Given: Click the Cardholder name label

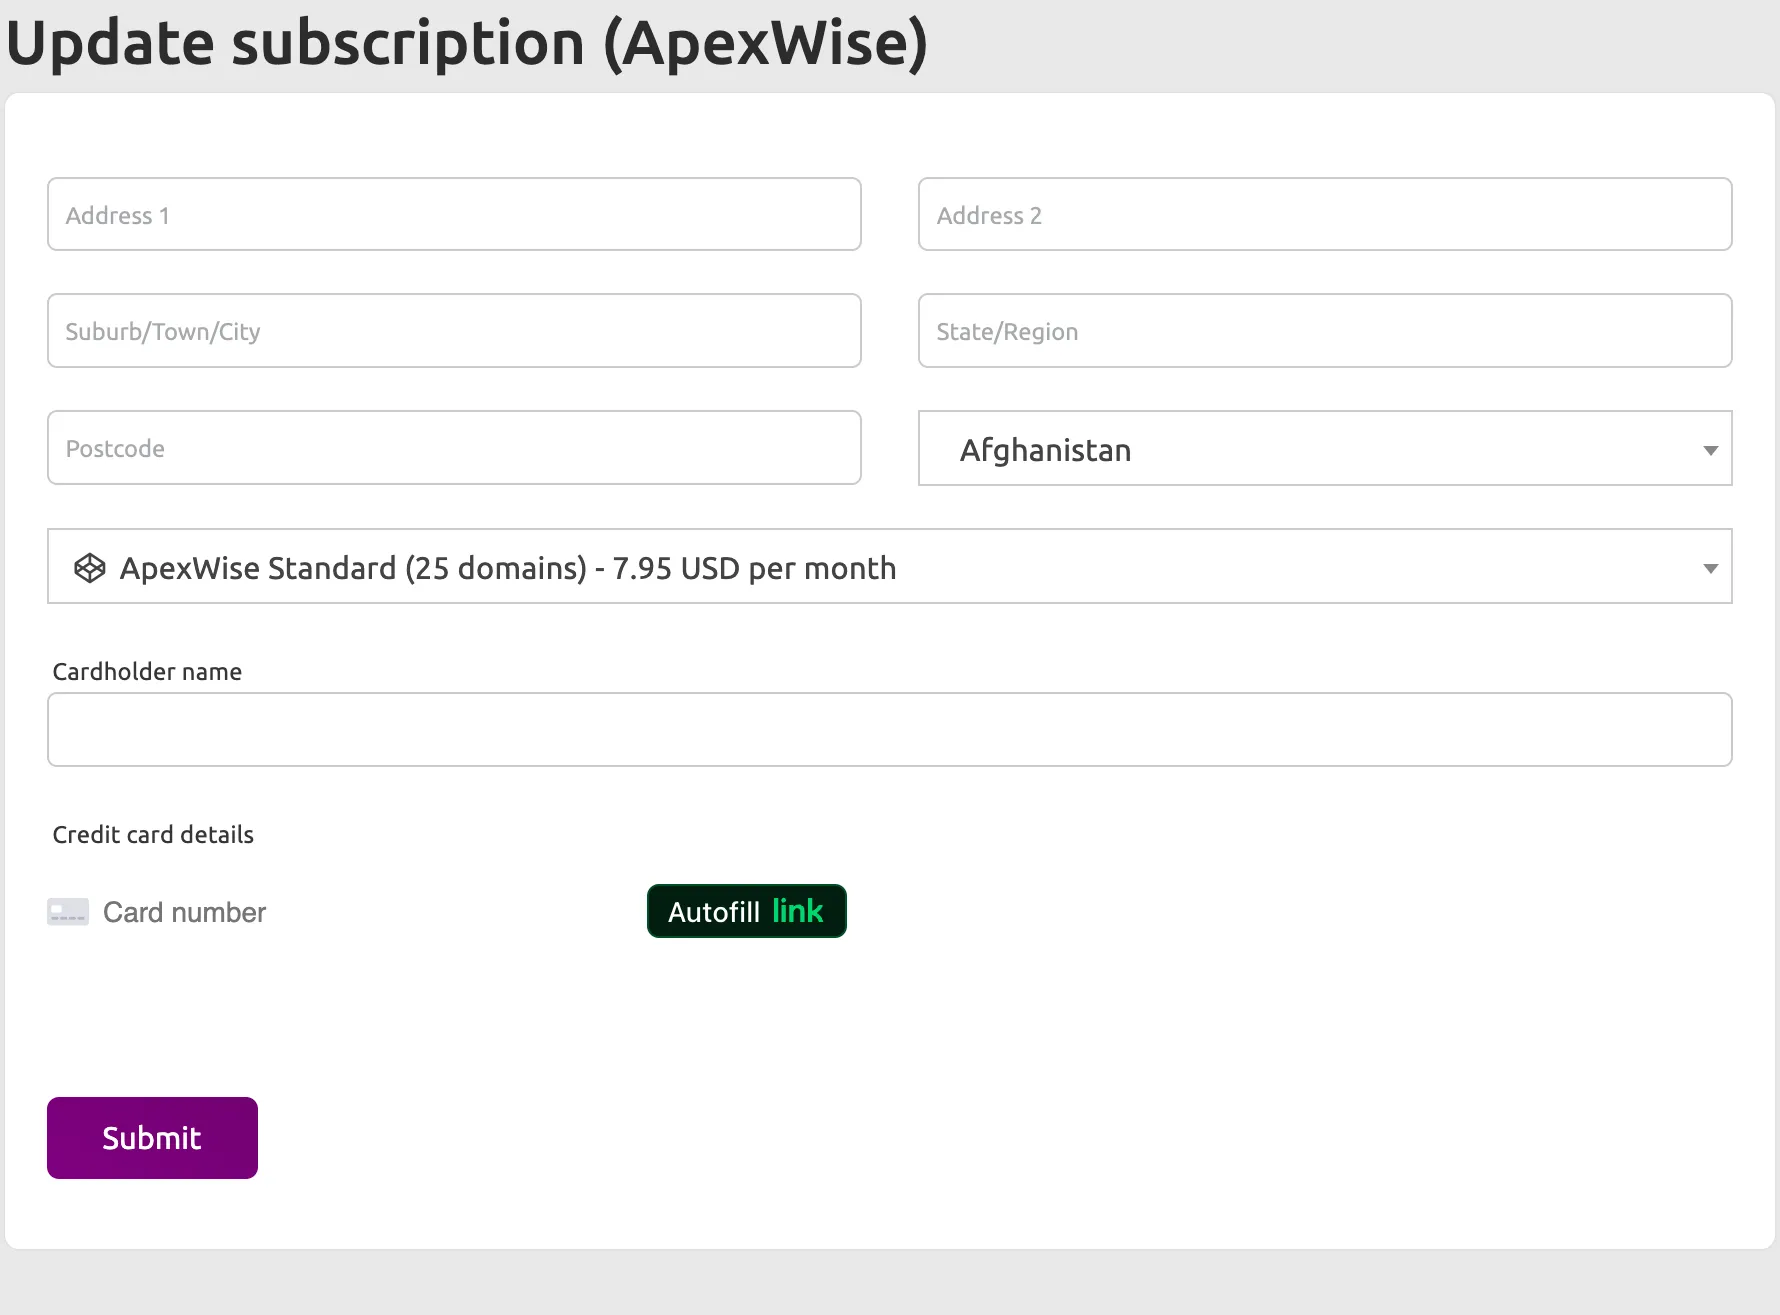Looking at the screenshot, I should pyautogui.click(x=146, y=671).
